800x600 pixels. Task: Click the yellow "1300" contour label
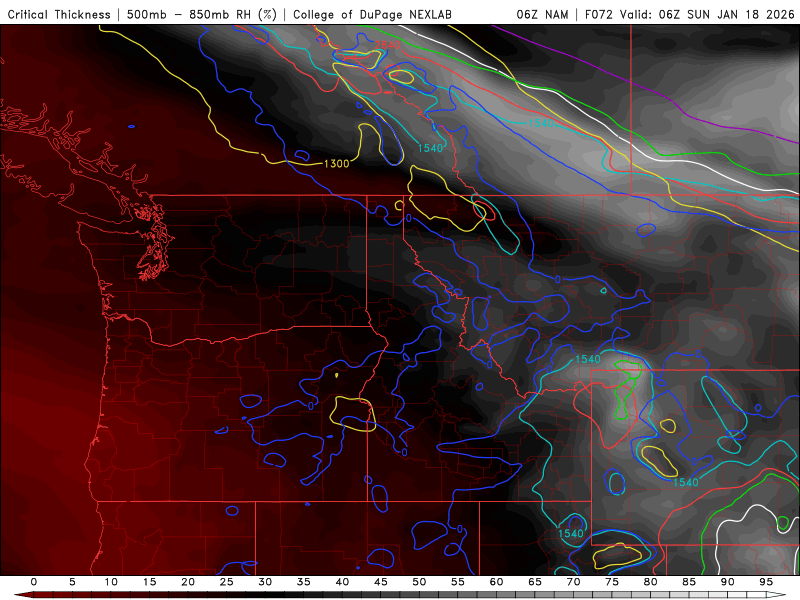coord(337,164)
